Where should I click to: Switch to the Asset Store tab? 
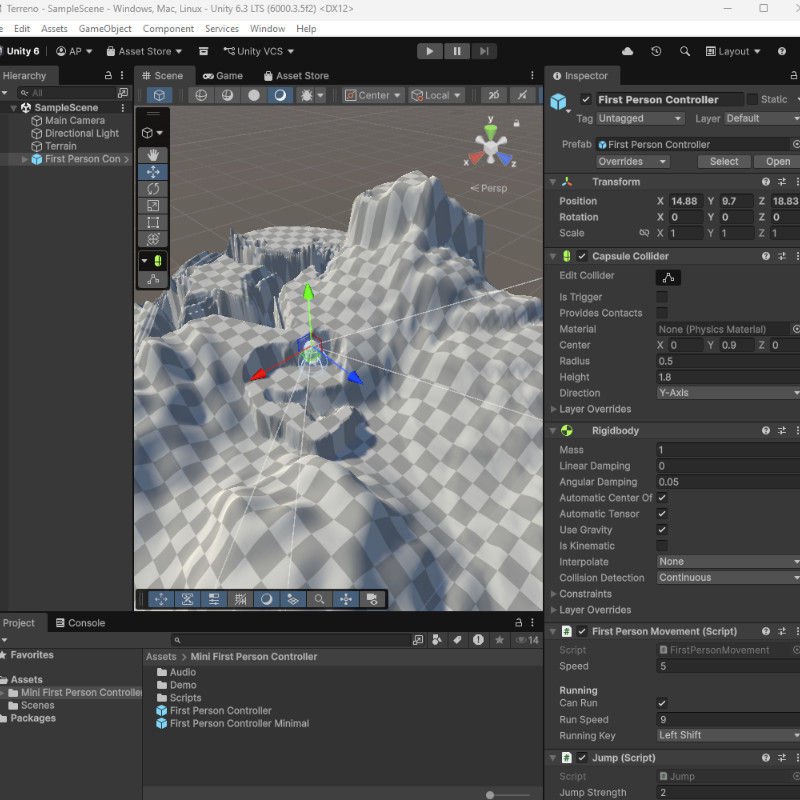296,76
